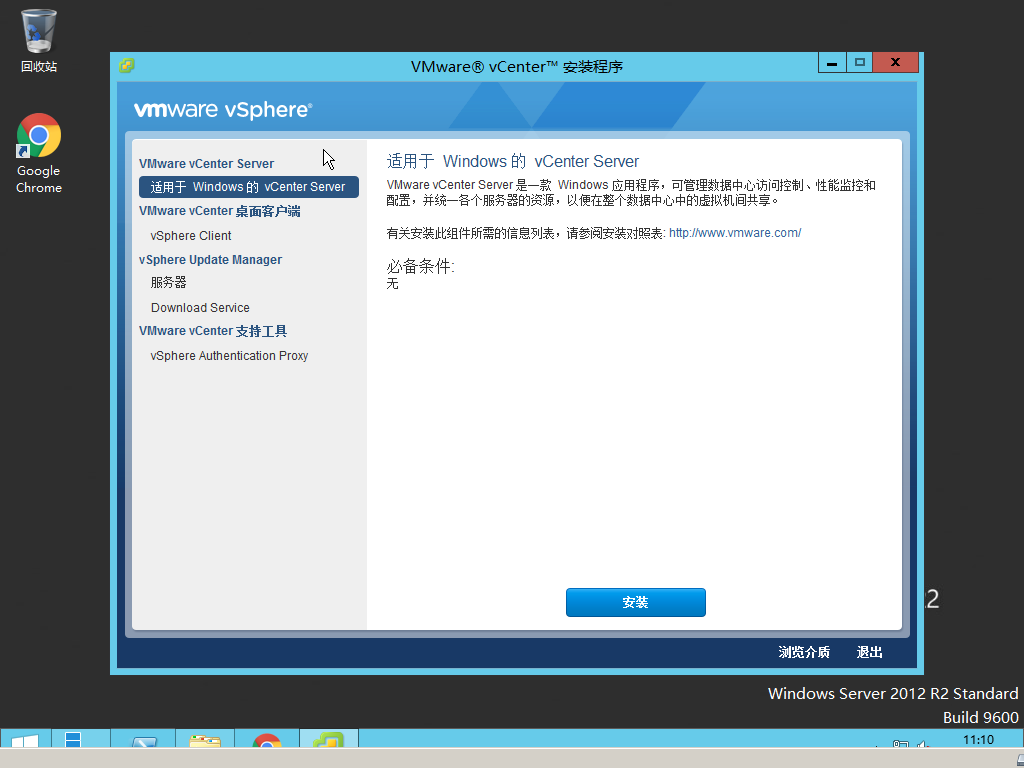Open Google Chrome desktop shortcut
Viewport: 1024px width, 768px height.
point(39,153)
